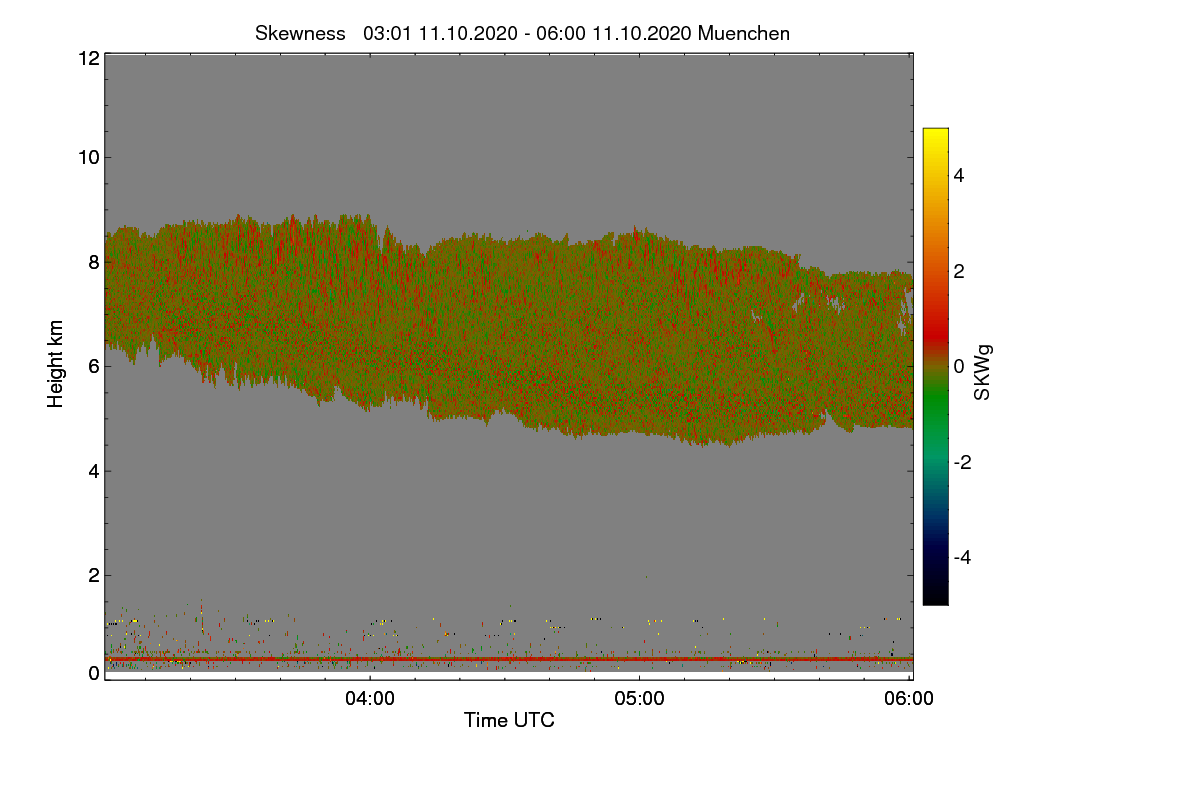Click the height tick label 10
Image resolution: width=1200 pixels, height=800 pixels.
pos(88,157)
